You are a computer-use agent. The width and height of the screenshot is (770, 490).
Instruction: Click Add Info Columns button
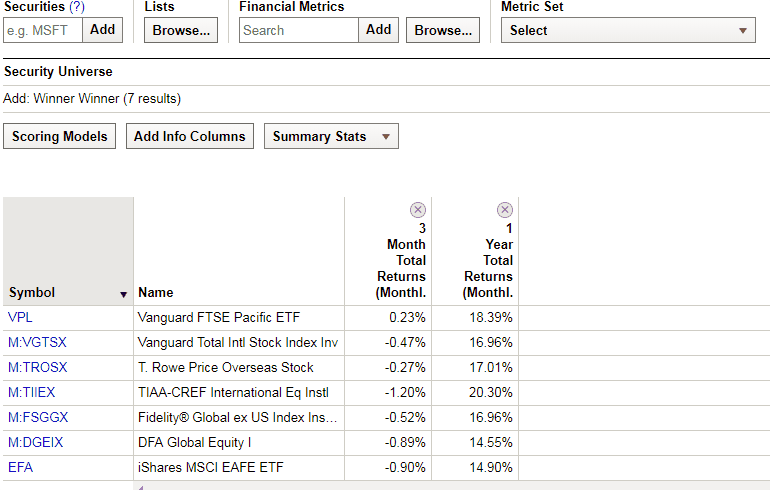190,136
